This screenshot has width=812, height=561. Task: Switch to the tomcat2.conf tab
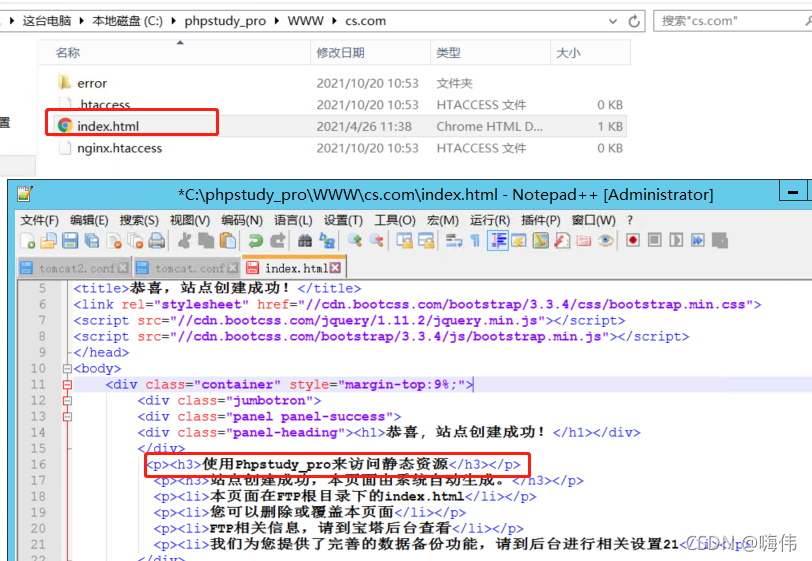pos(77,268)
